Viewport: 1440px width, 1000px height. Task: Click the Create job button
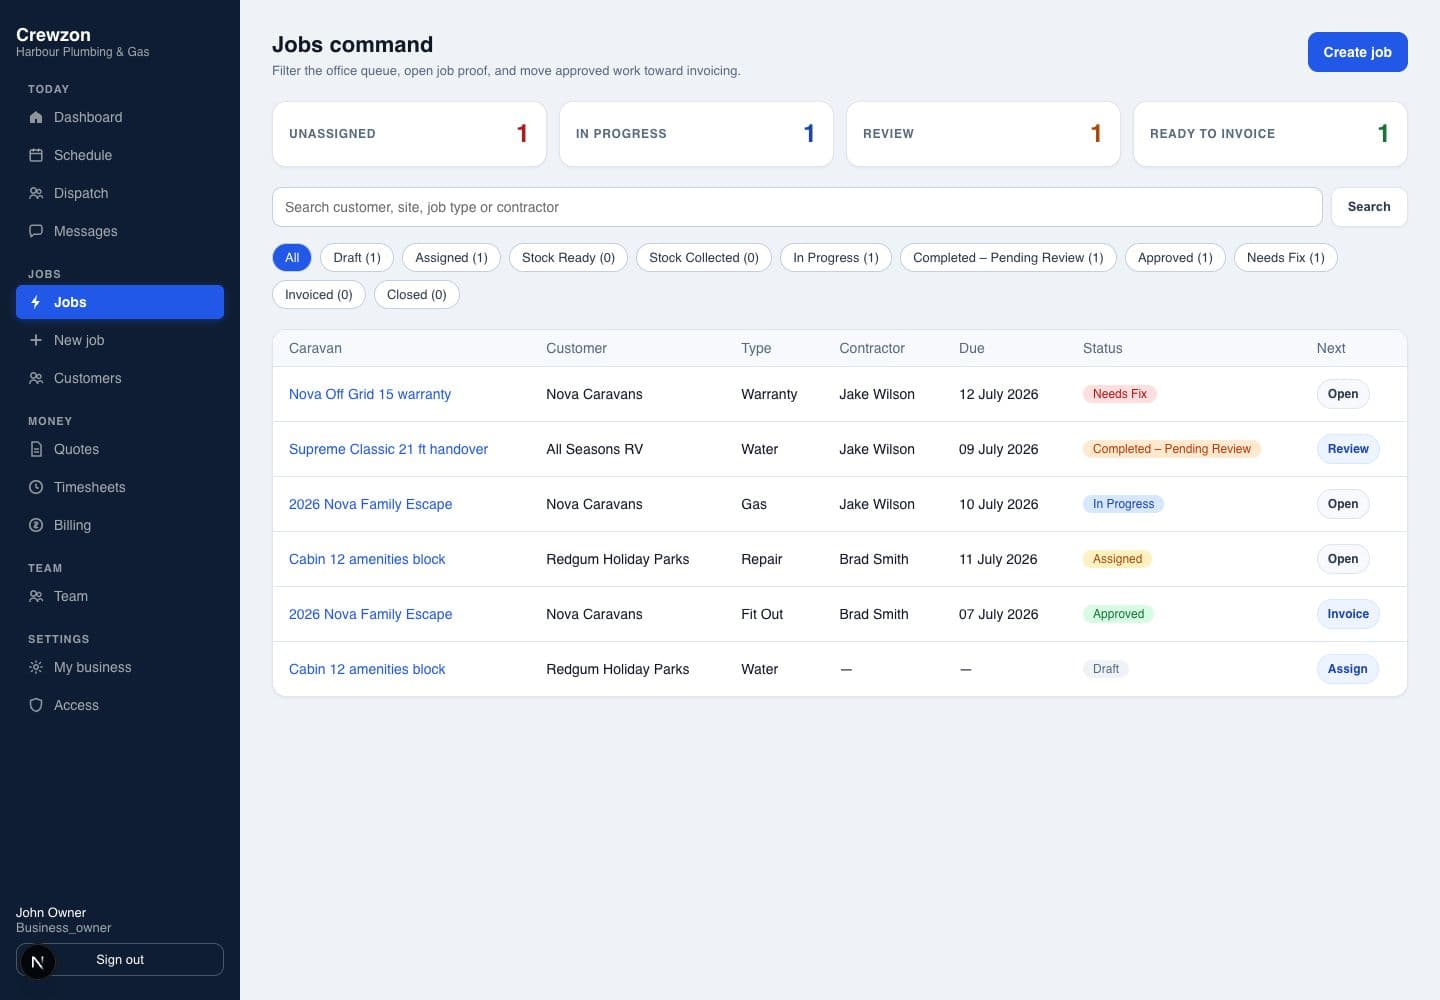pos(1358,52)
